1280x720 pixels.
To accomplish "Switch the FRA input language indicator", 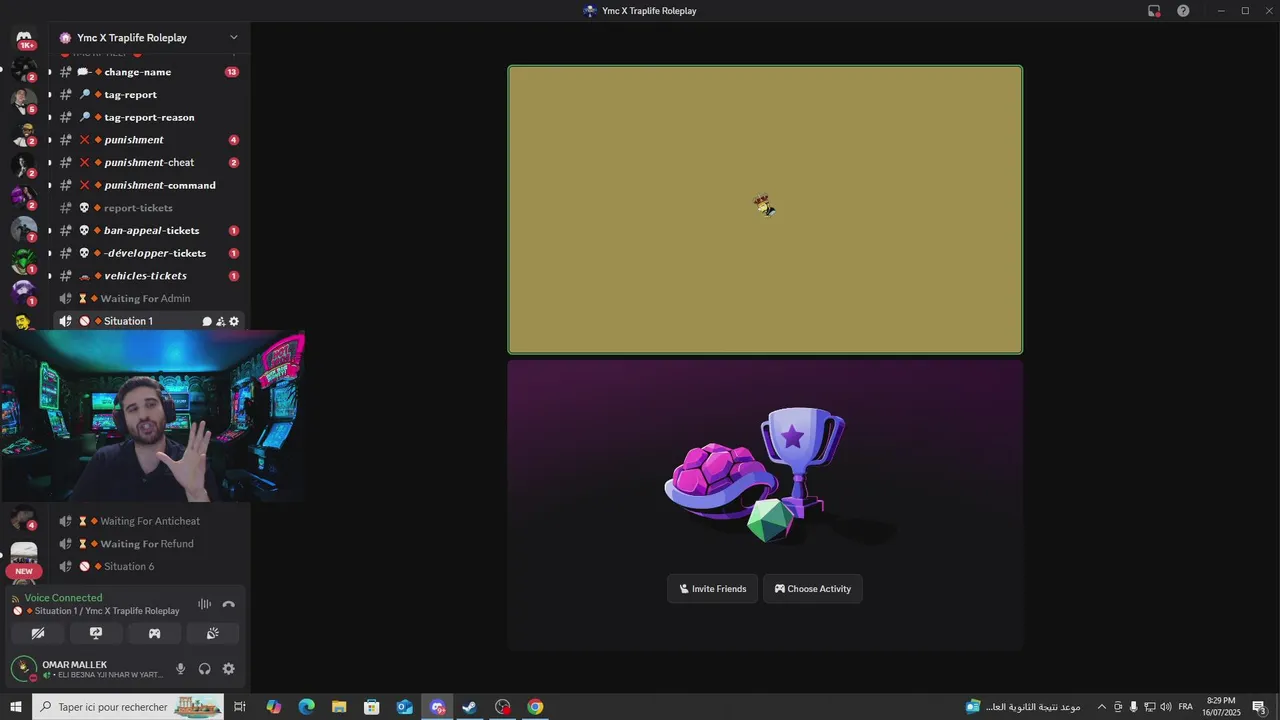I will [x=1185, y=707].
